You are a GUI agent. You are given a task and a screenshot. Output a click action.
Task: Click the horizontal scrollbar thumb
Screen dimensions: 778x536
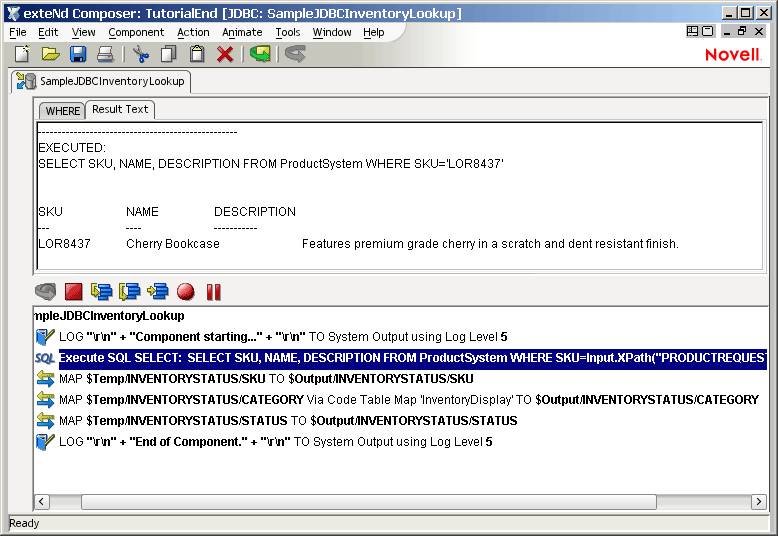pyautogui.click(x=369, y=502)
